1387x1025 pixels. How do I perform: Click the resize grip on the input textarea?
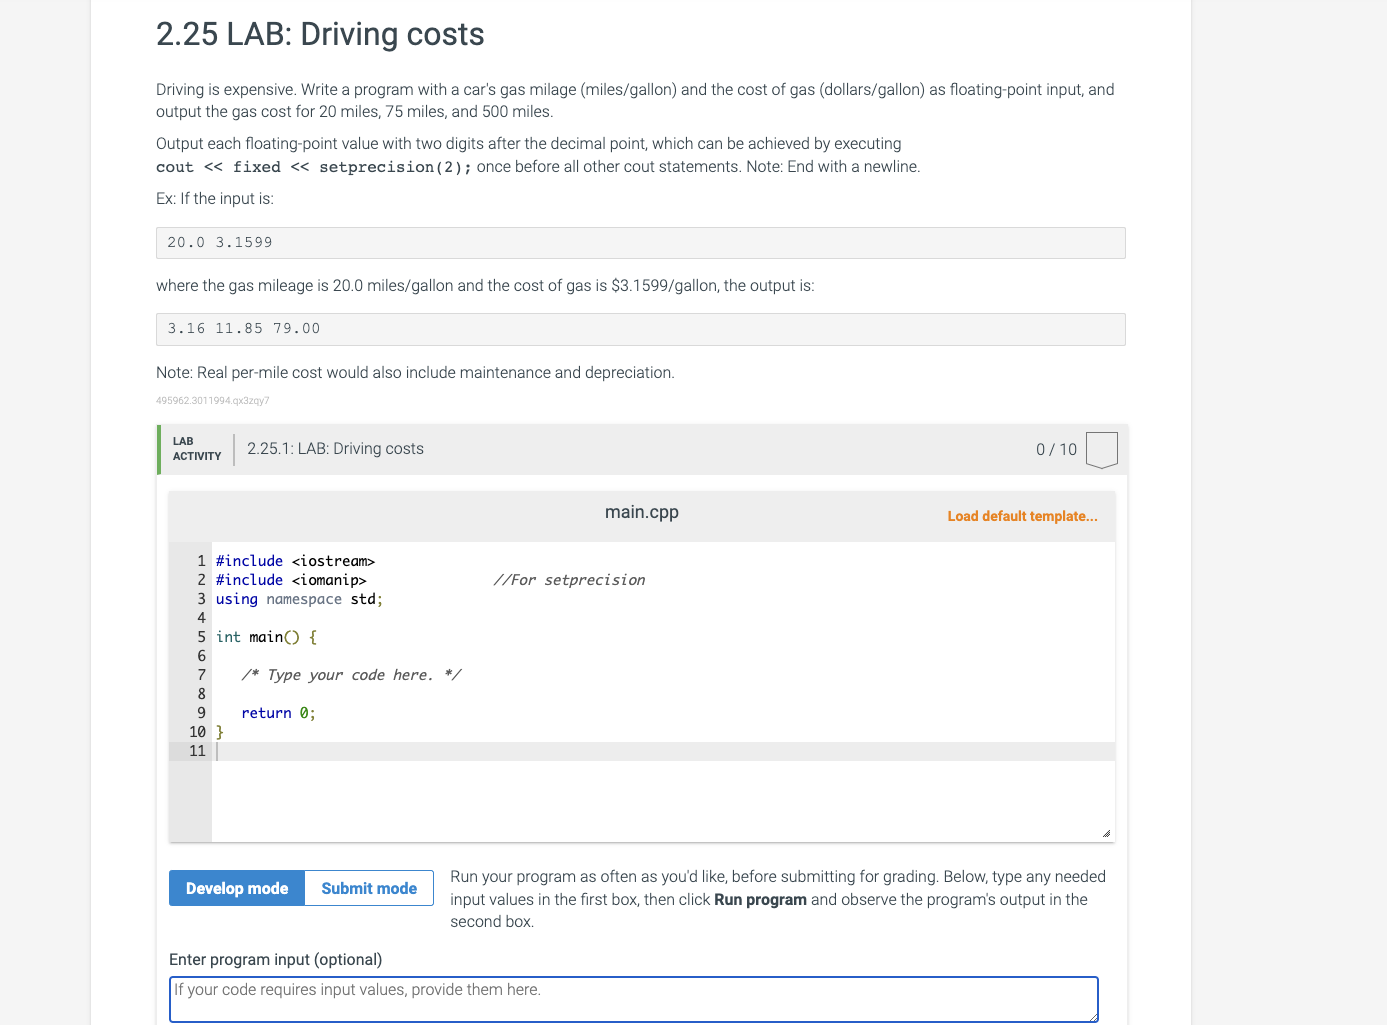point(1091,1016)
